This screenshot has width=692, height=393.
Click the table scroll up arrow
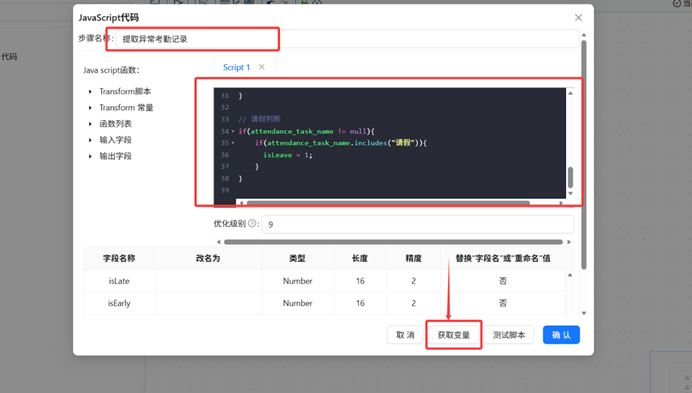tap(570, 275)
